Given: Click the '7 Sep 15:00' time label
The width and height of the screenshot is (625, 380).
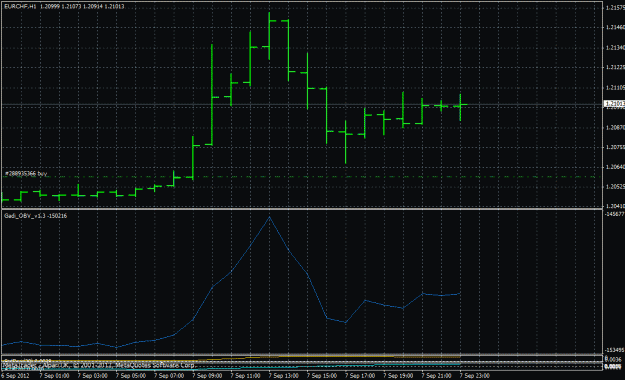Looking at the screenshot, I should pyautogui.click(x=322, y=376).
